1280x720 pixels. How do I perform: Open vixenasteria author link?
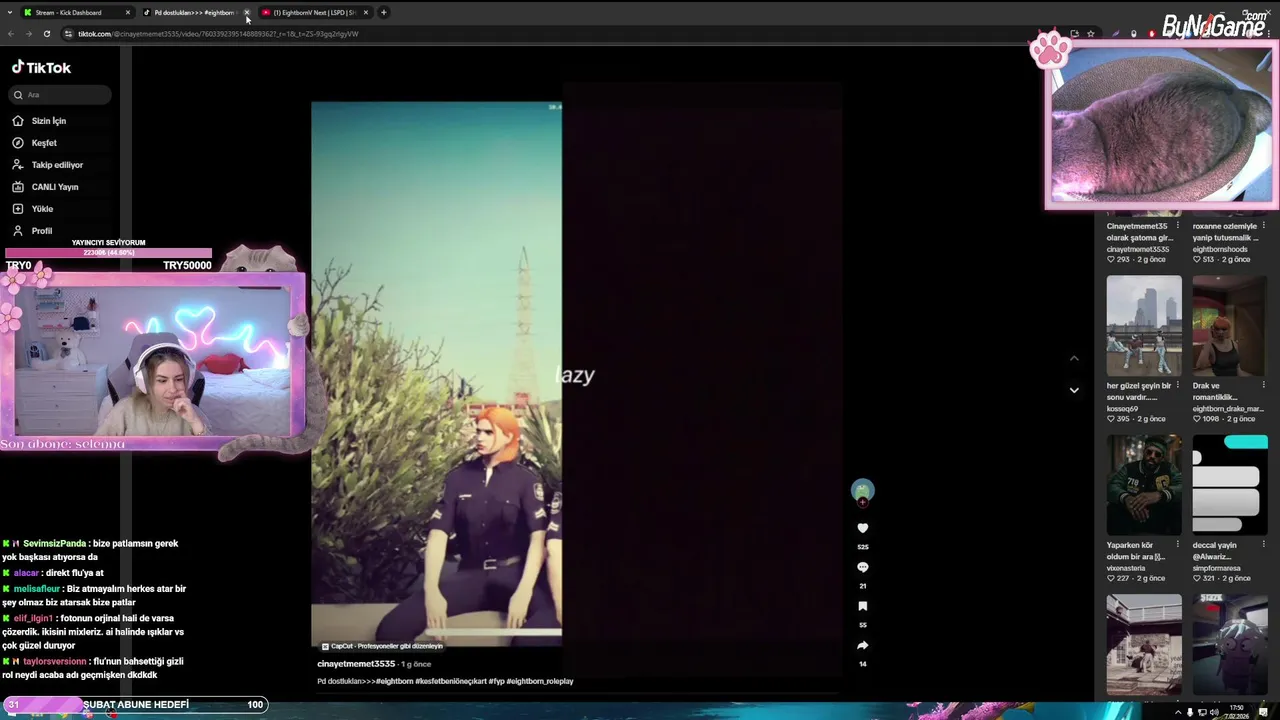1127,568
